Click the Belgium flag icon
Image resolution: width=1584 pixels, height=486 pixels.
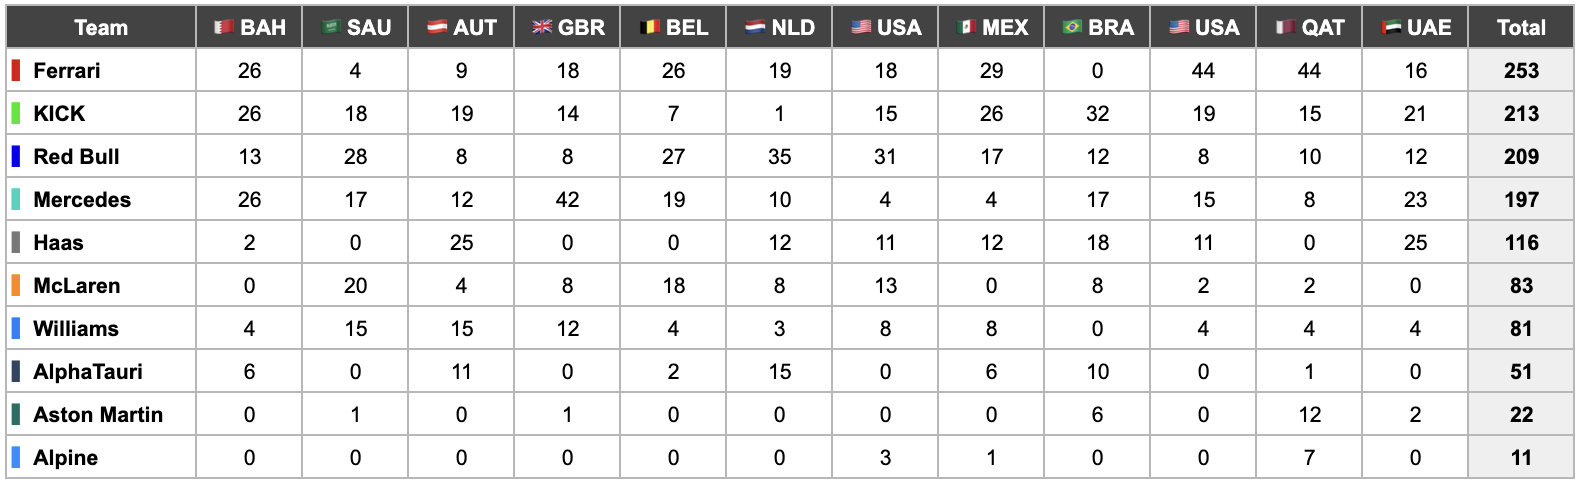click(x=649, y=28)
